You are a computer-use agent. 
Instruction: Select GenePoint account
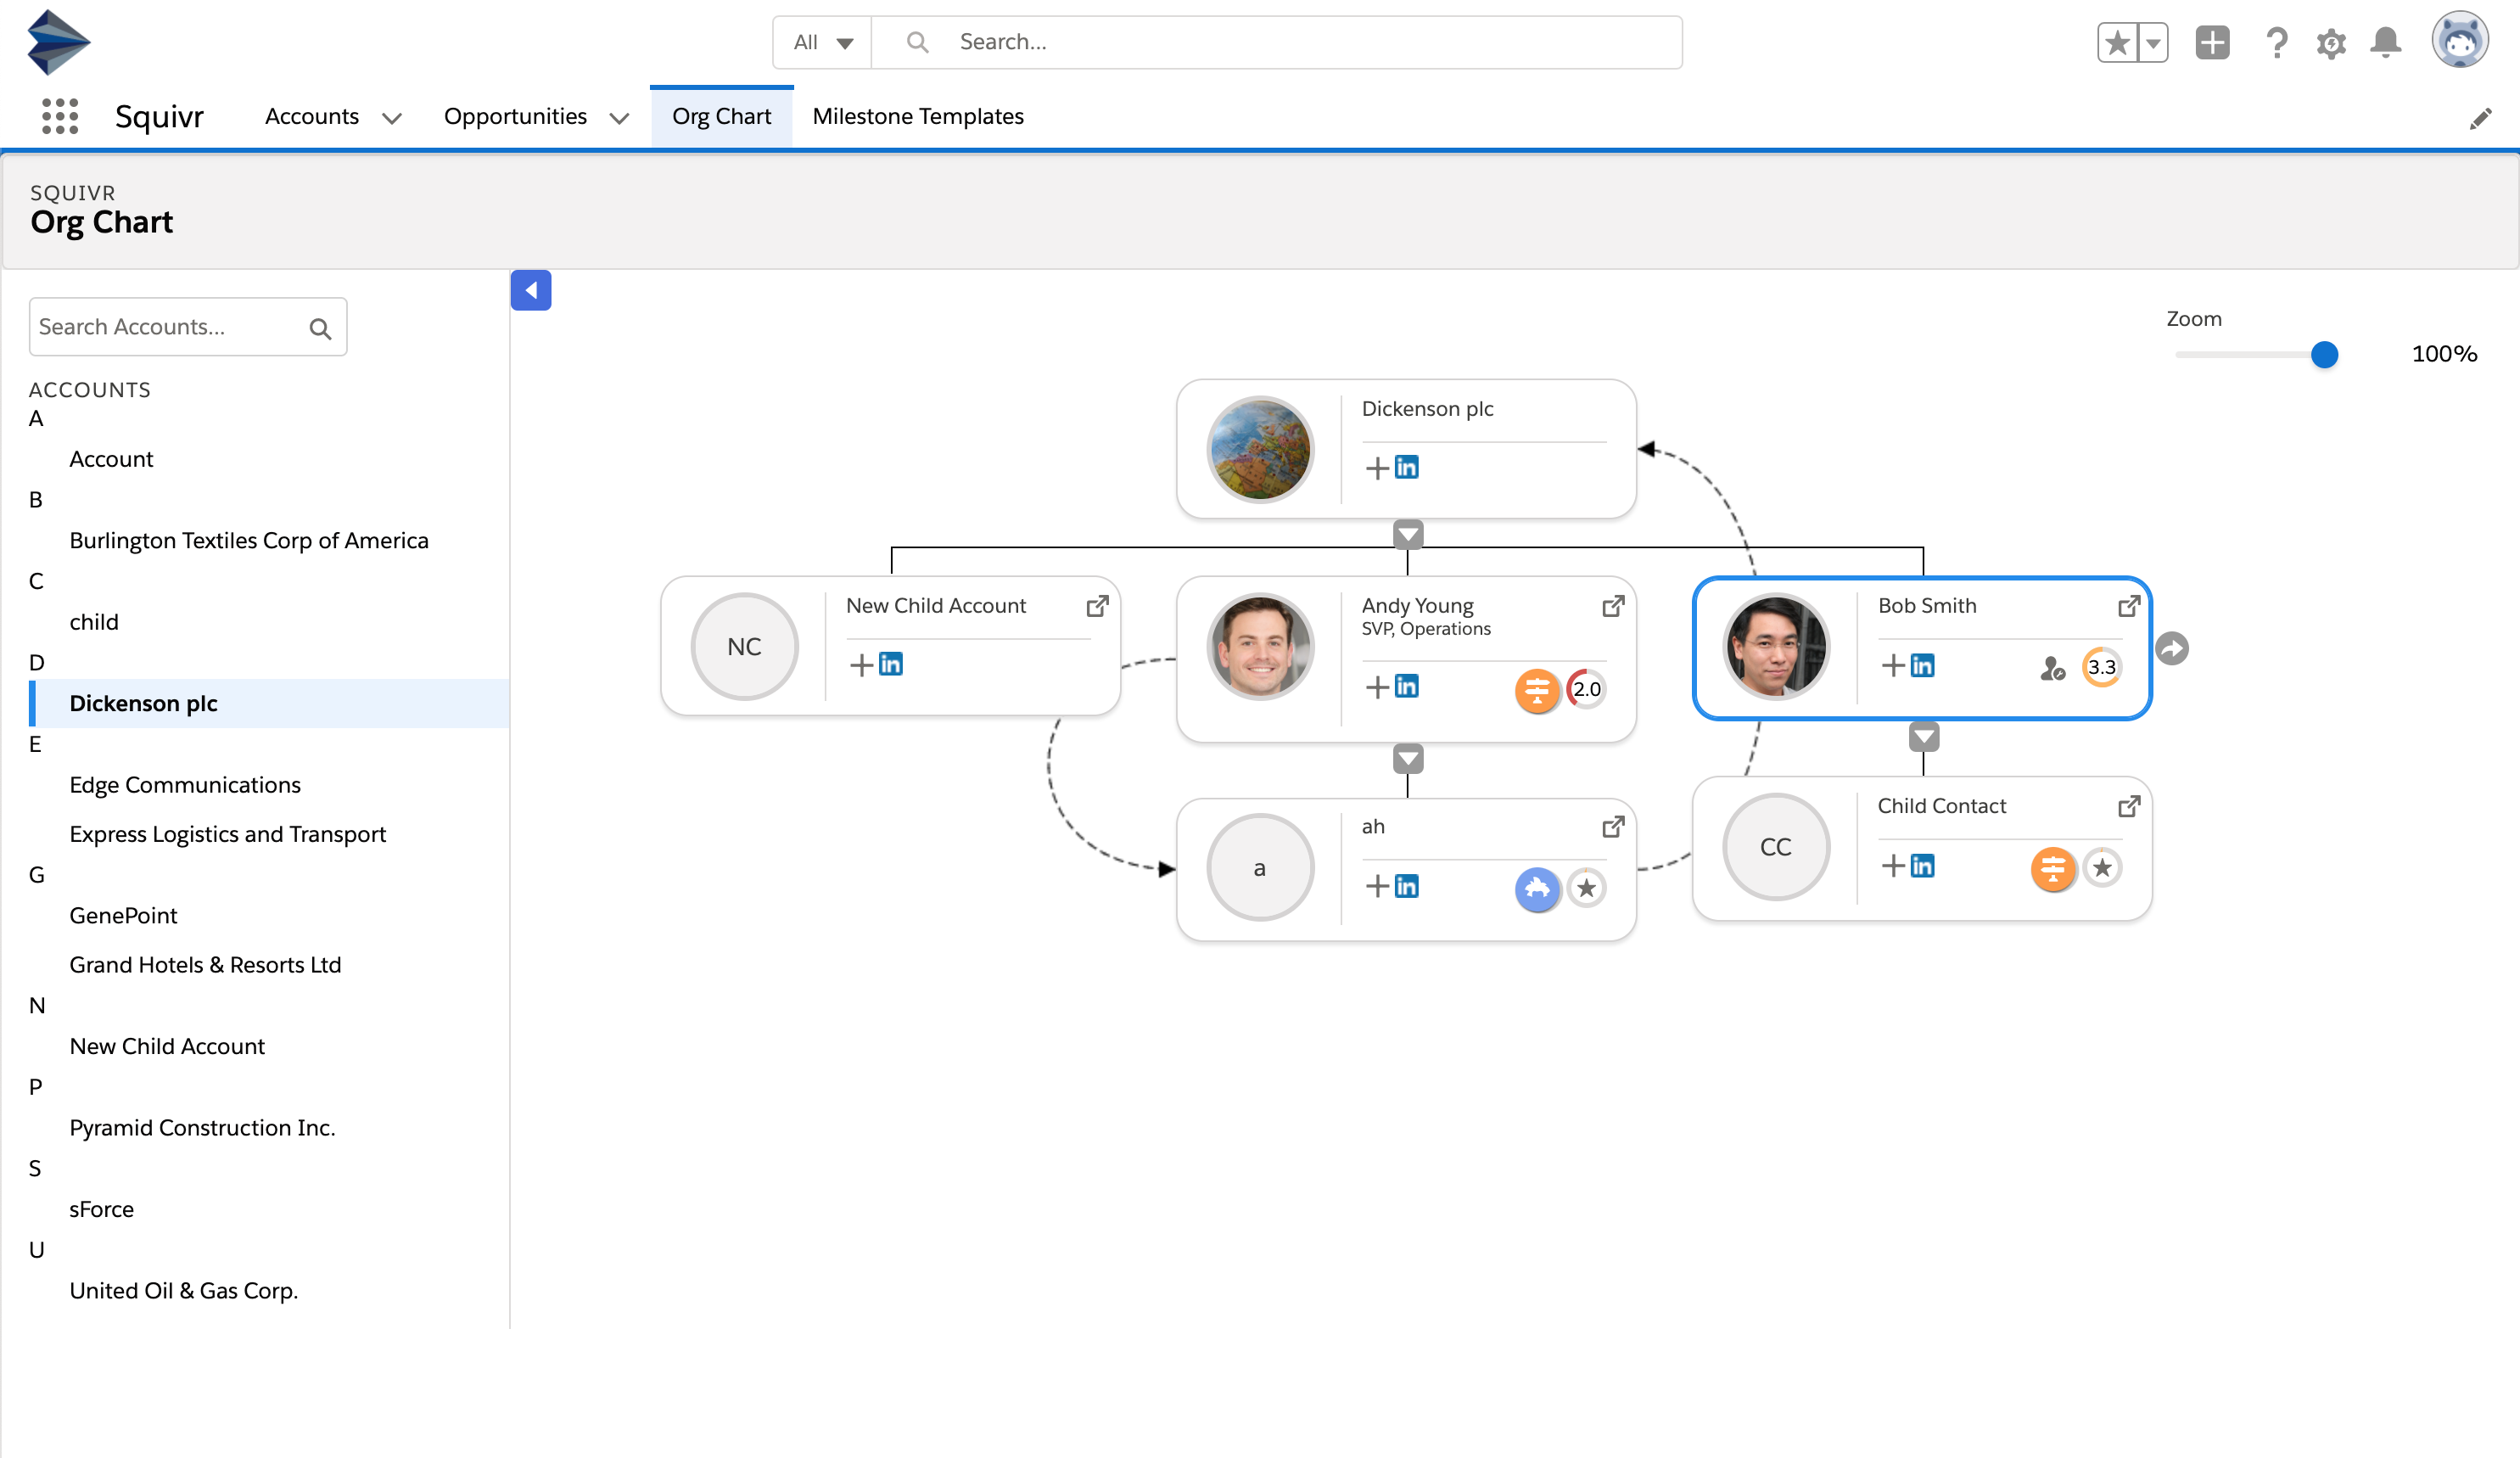point(123,915)
